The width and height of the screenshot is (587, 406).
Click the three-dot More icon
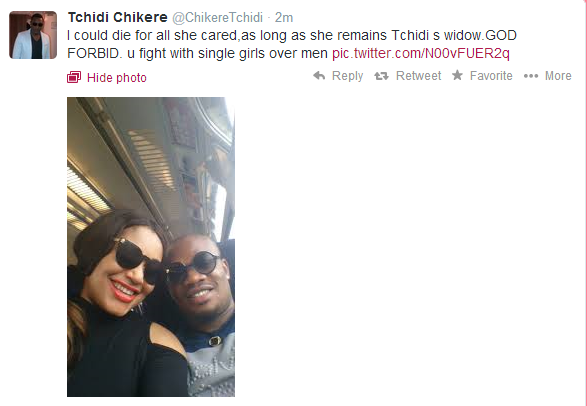(531, 76)
